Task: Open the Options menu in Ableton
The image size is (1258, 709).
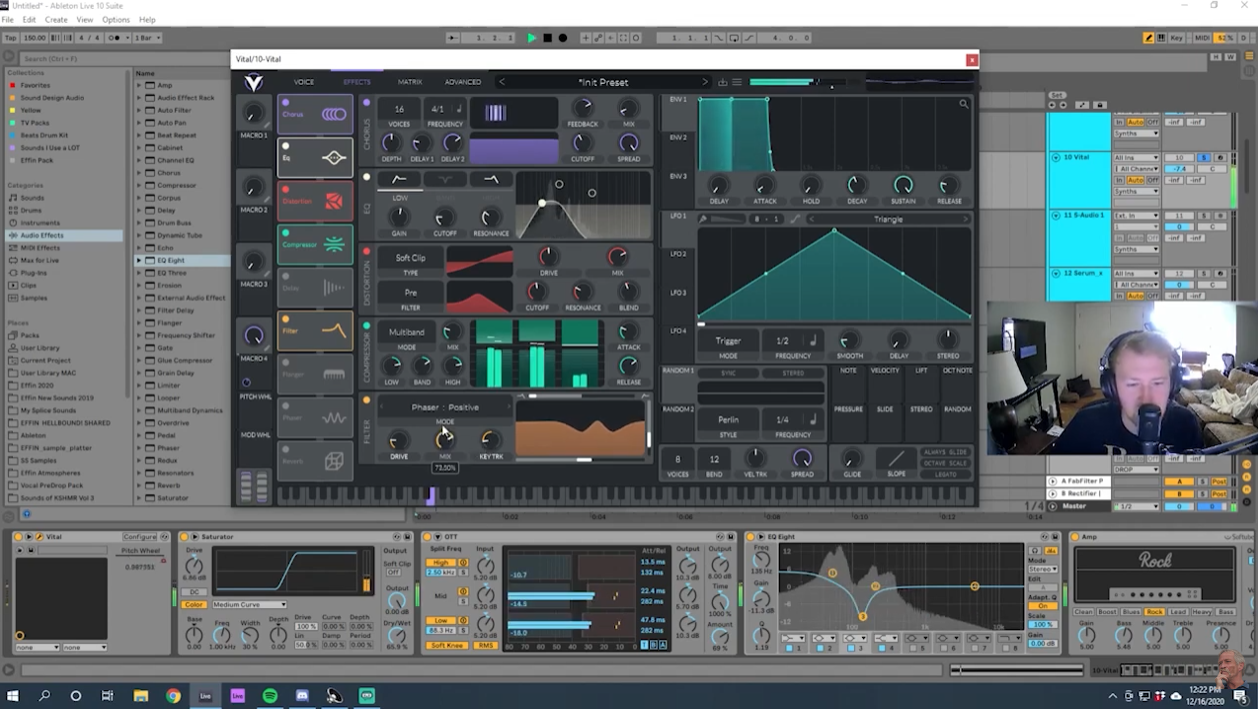Action: click(116, 20)
